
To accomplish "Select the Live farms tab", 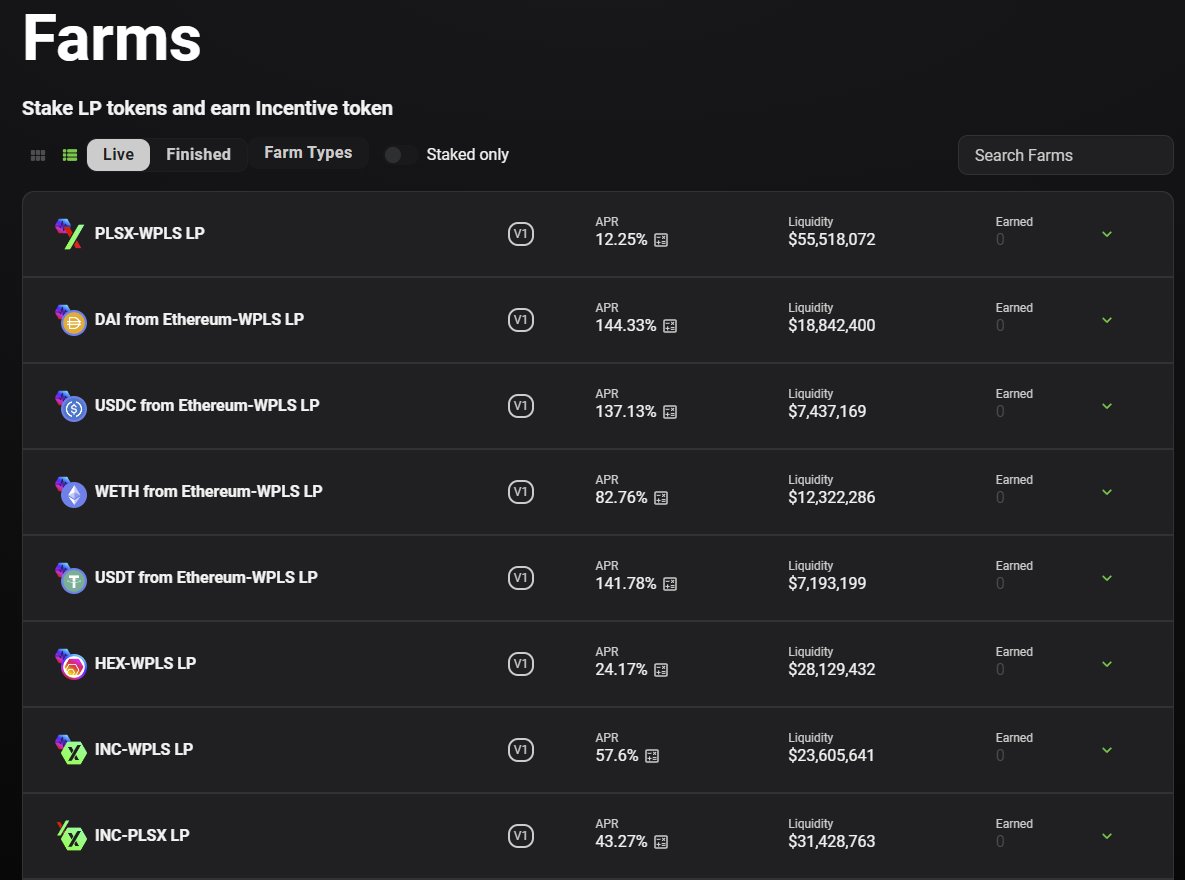I will click(x=119, y=155).
